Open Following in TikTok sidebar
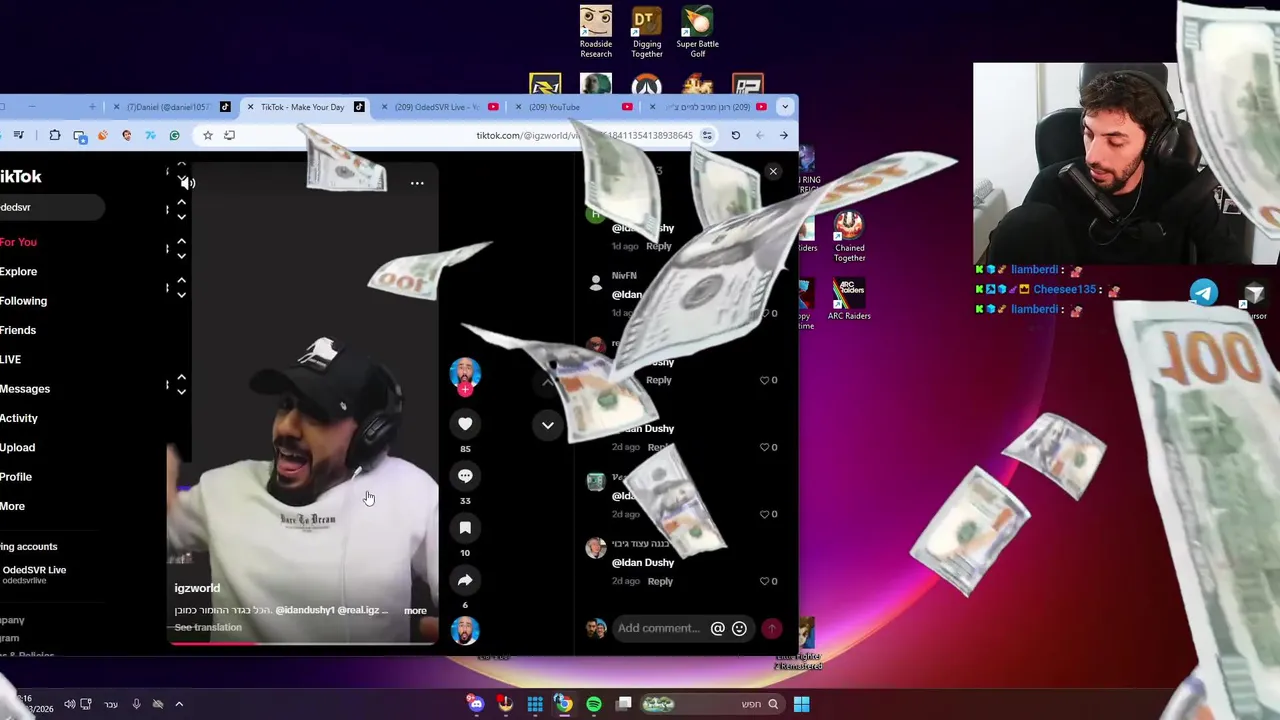The height and width of the screenshot is (720, 1280). pos(23,301)
